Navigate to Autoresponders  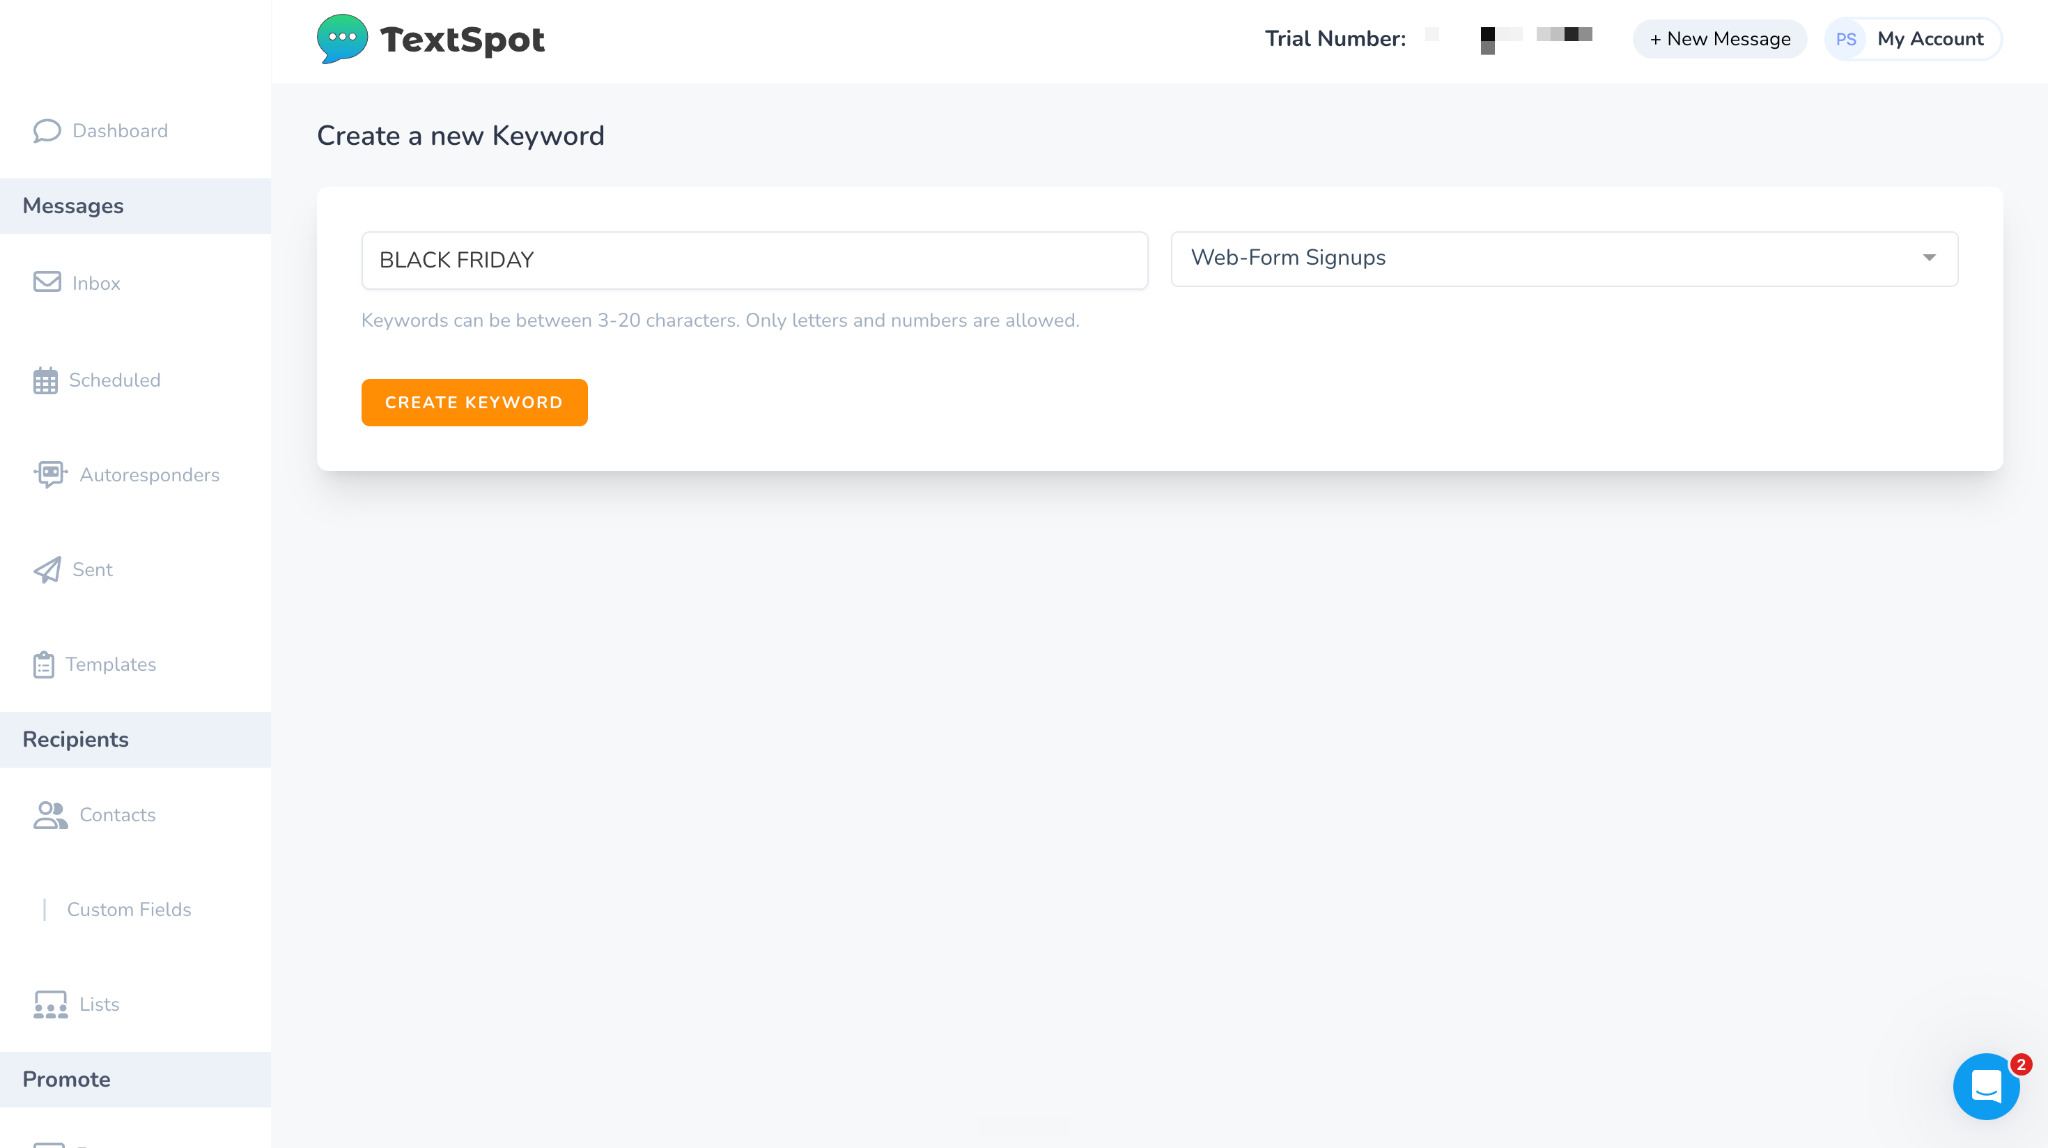(x=150, y=475)
